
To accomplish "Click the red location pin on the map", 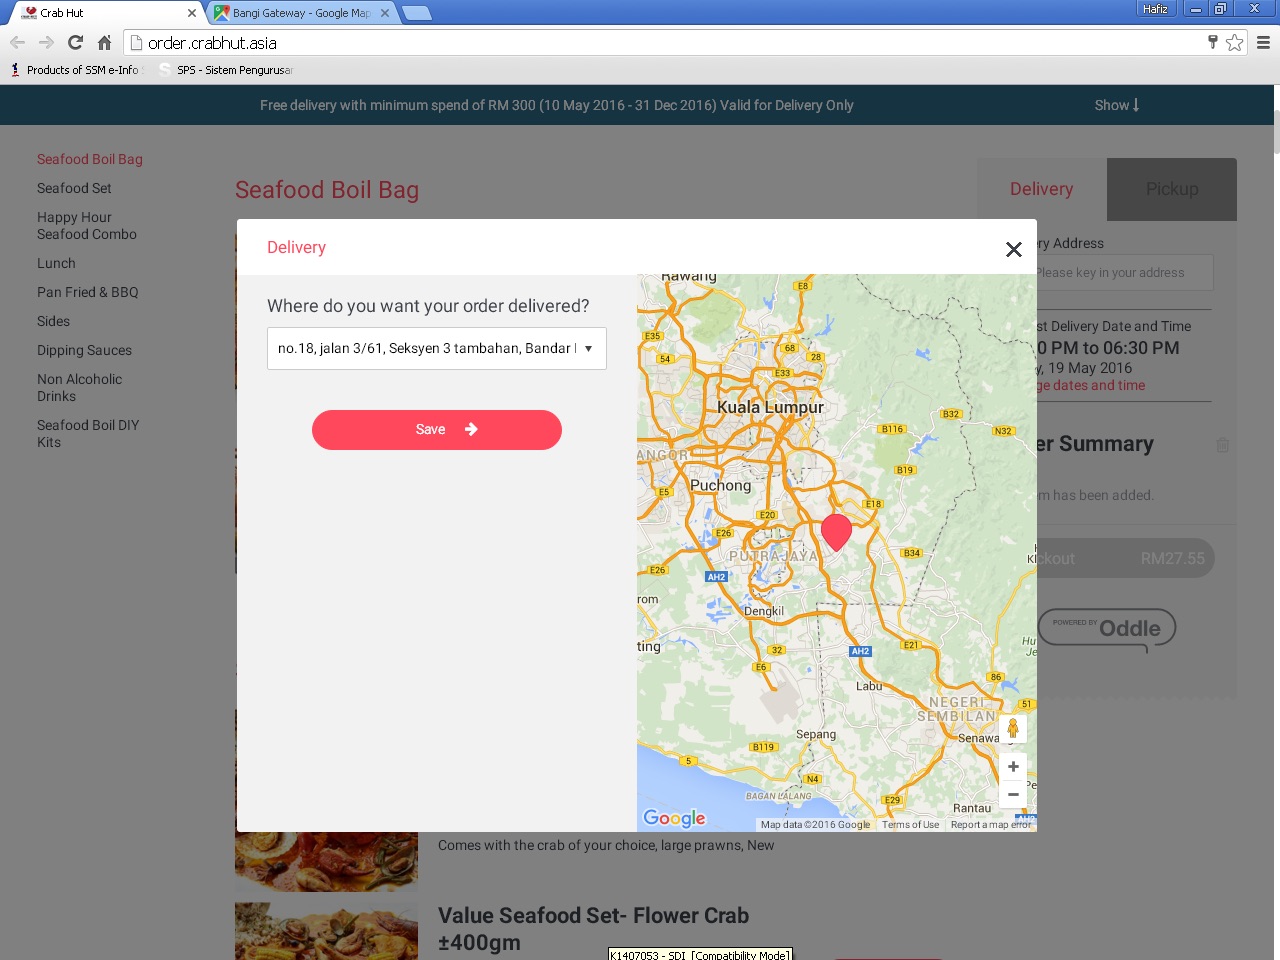I will 836,531.
